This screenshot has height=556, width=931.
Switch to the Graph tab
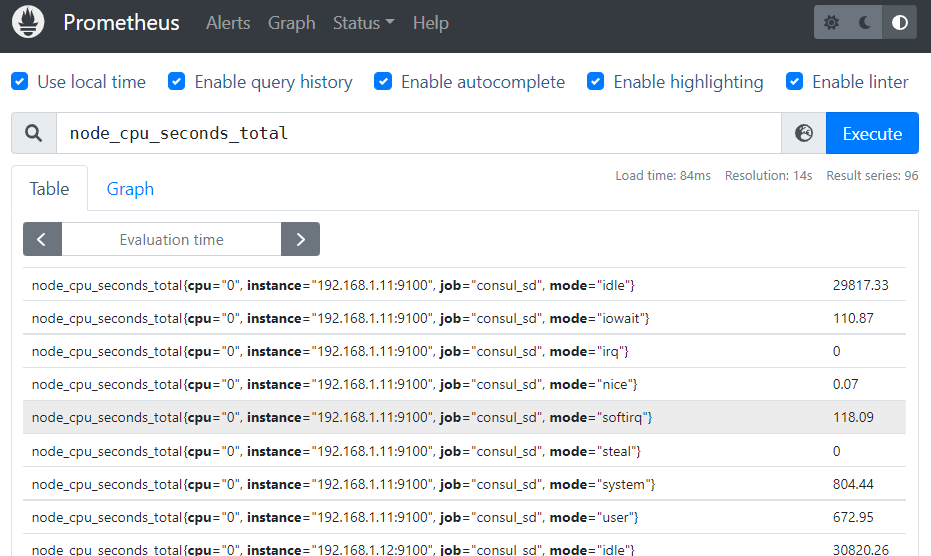coord(130,189)
